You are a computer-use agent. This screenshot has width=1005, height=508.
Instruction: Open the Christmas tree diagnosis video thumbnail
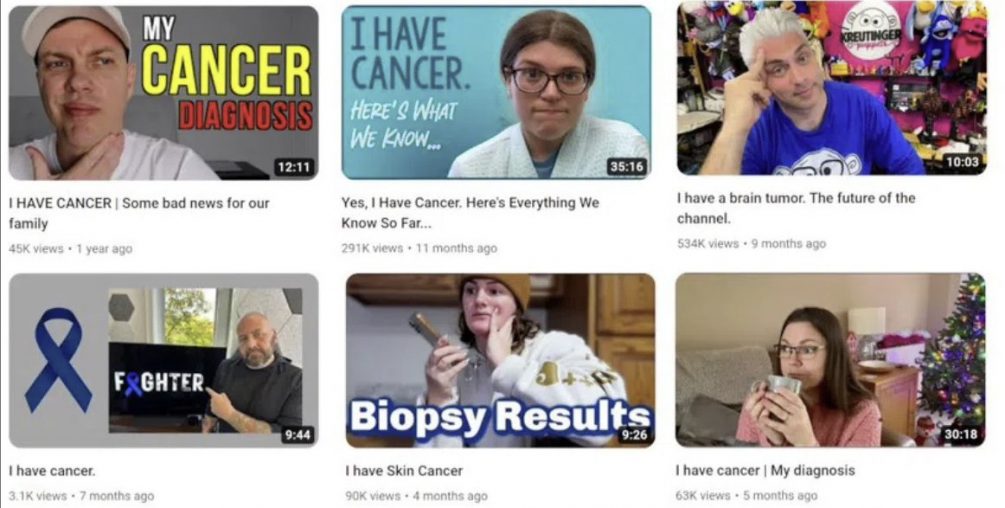831,360
